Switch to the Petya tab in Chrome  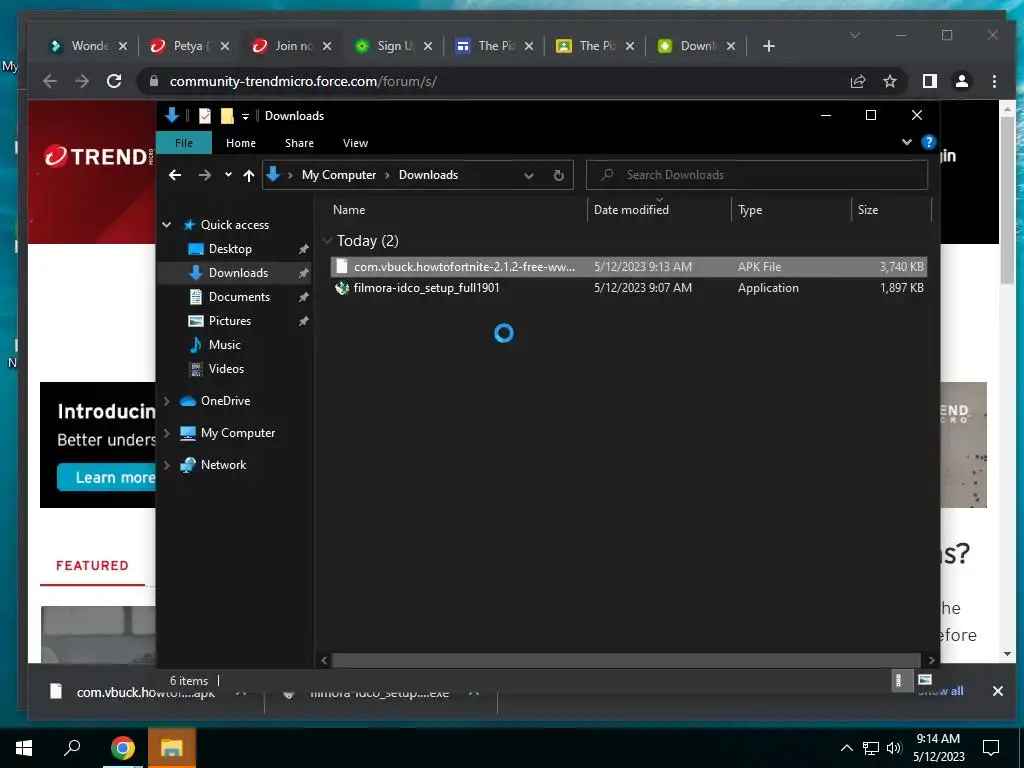(x=189, y=46)
